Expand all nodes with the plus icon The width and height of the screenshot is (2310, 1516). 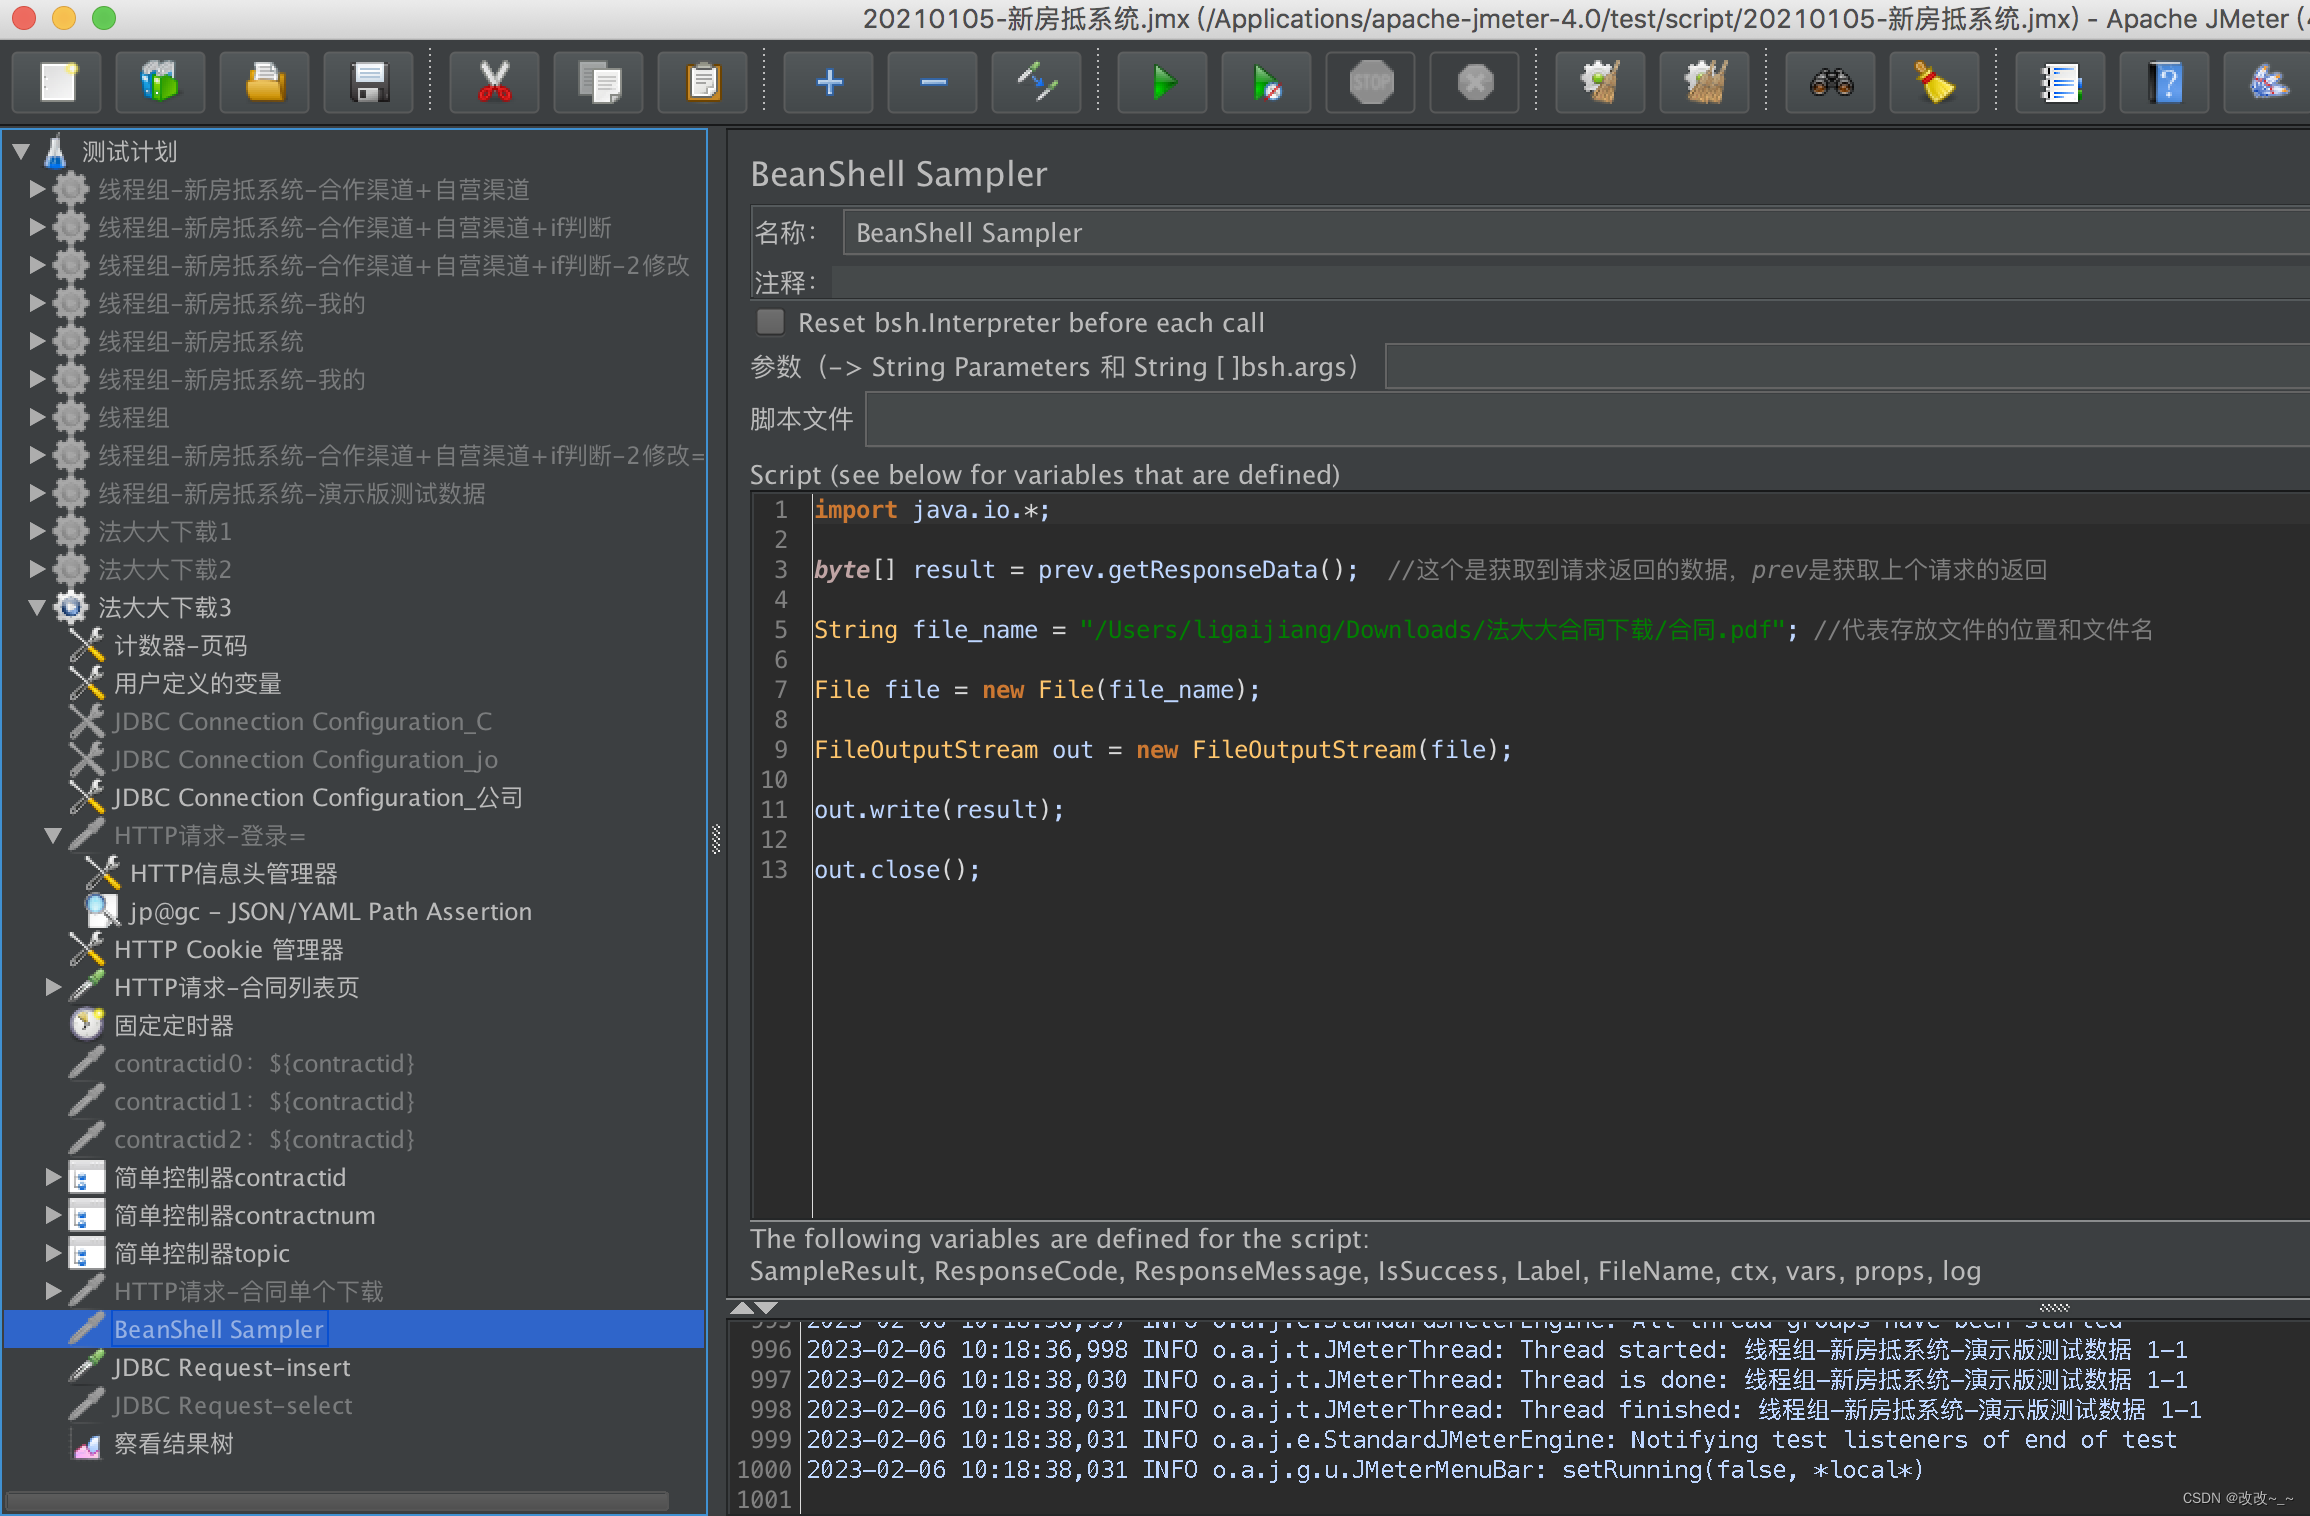tap(829, 82)
